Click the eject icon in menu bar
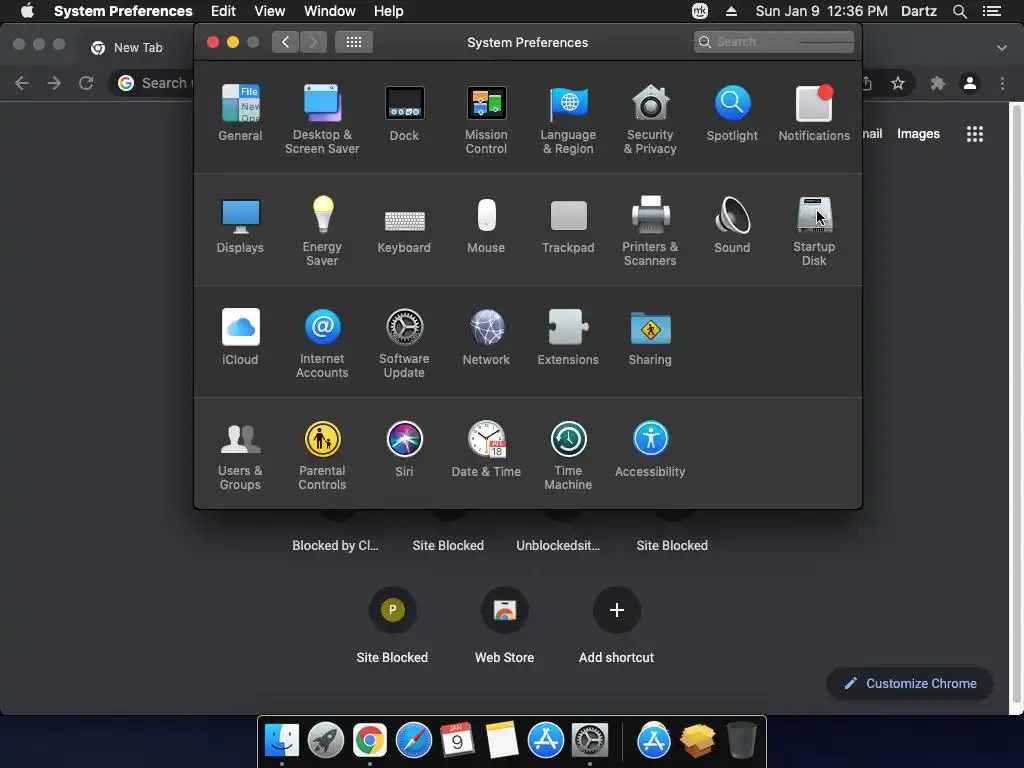The image size is (1024, 768). coord(731,11)
